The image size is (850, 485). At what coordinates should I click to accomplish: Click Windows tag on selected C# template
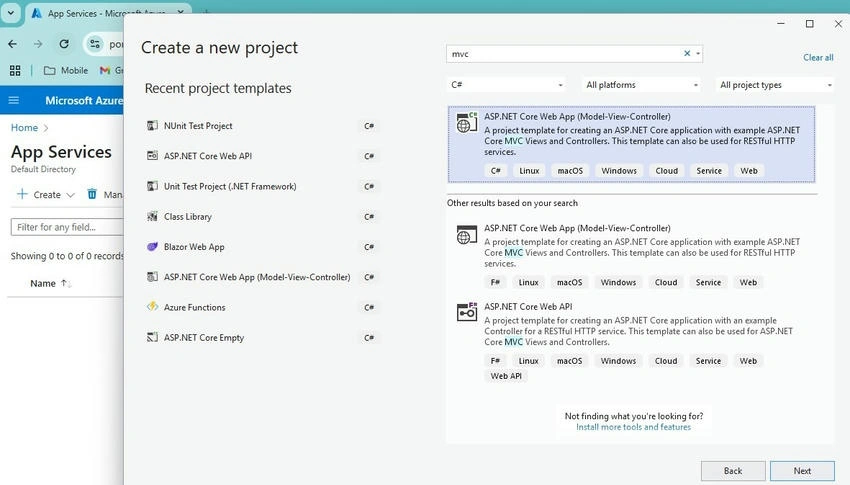tap(619, 171)
